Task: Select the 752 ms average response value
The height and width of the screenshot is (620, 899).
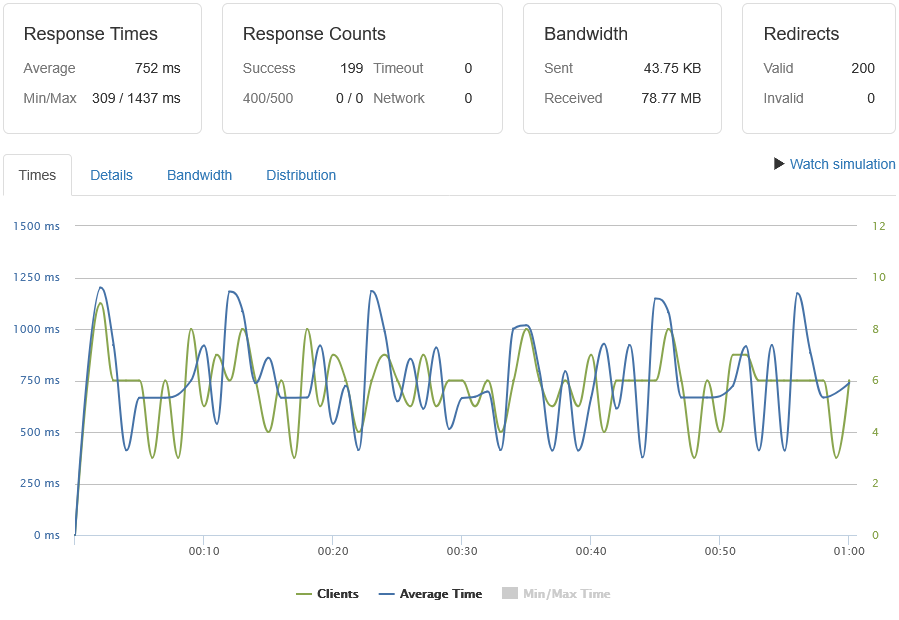Action: pos(157,68)
